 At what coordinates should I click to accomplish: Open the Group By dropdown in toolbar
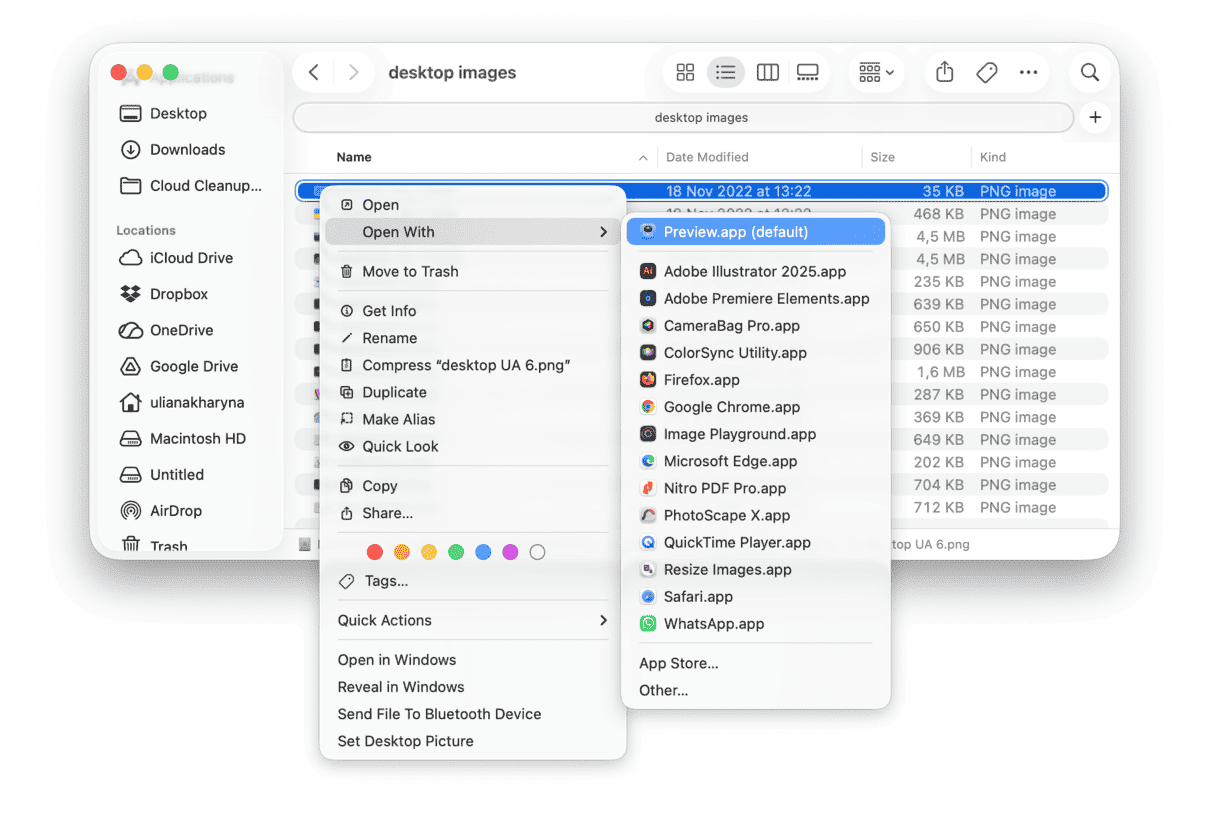coord(877,72)
